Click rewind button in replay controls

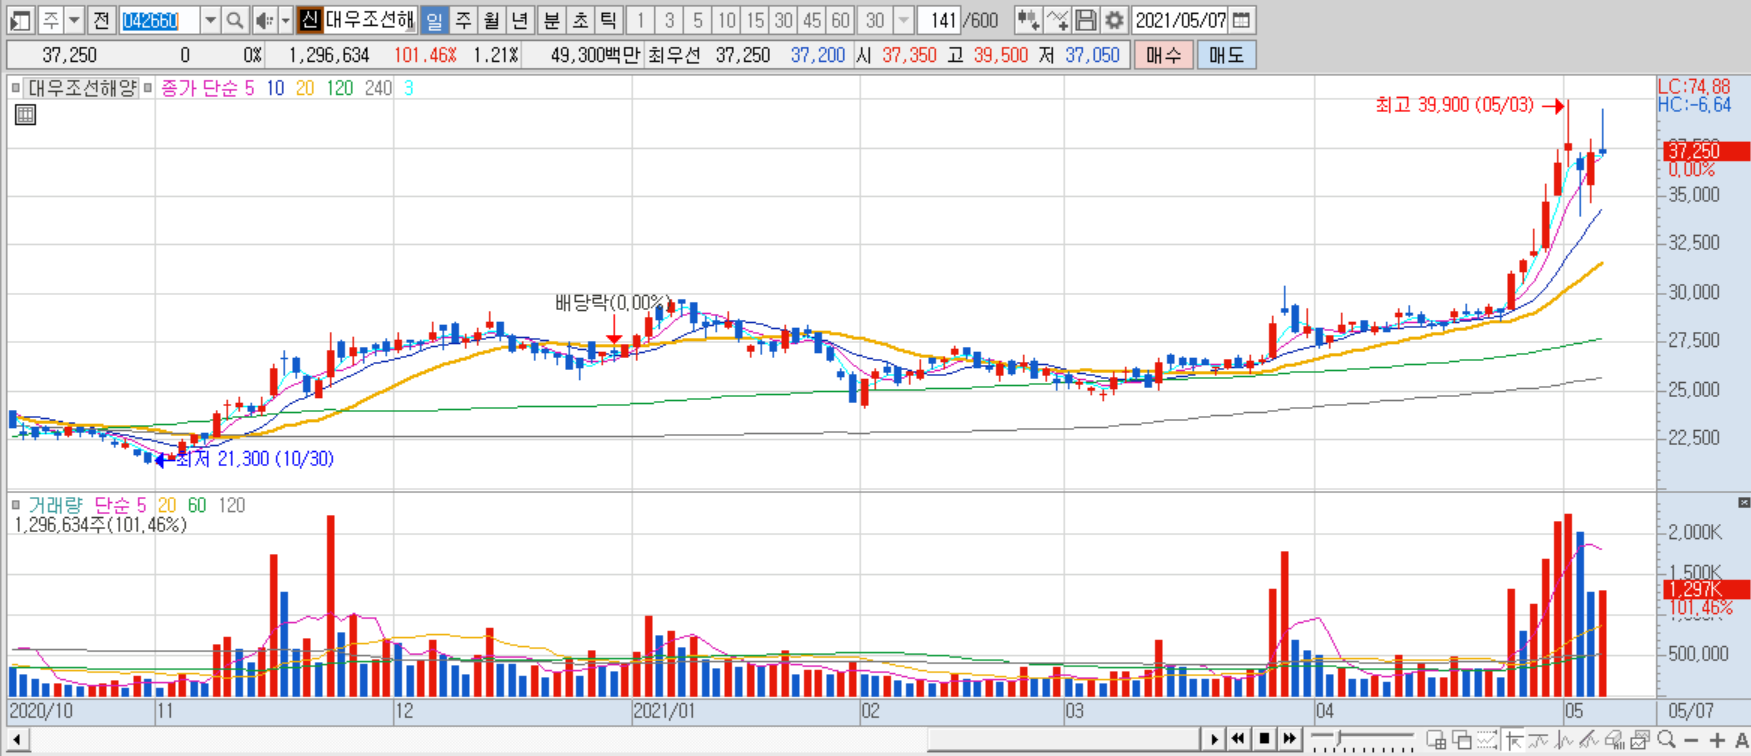click(x=1238, y=739)
